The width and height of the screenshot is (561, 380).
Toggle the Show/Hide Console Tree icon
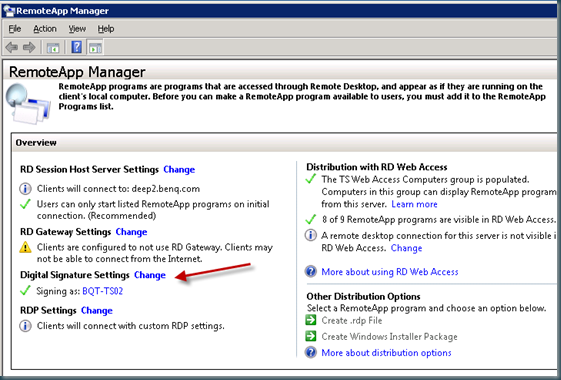(53, 48)
